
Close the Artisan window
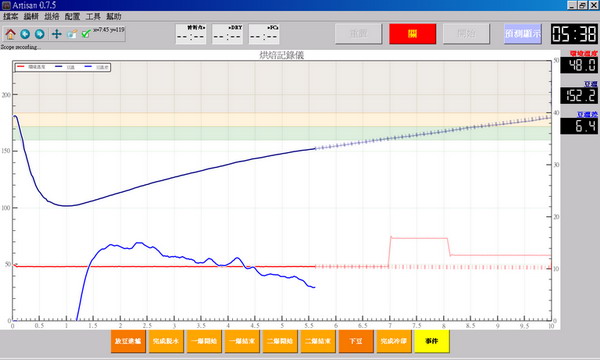click(x=593, y=5)
